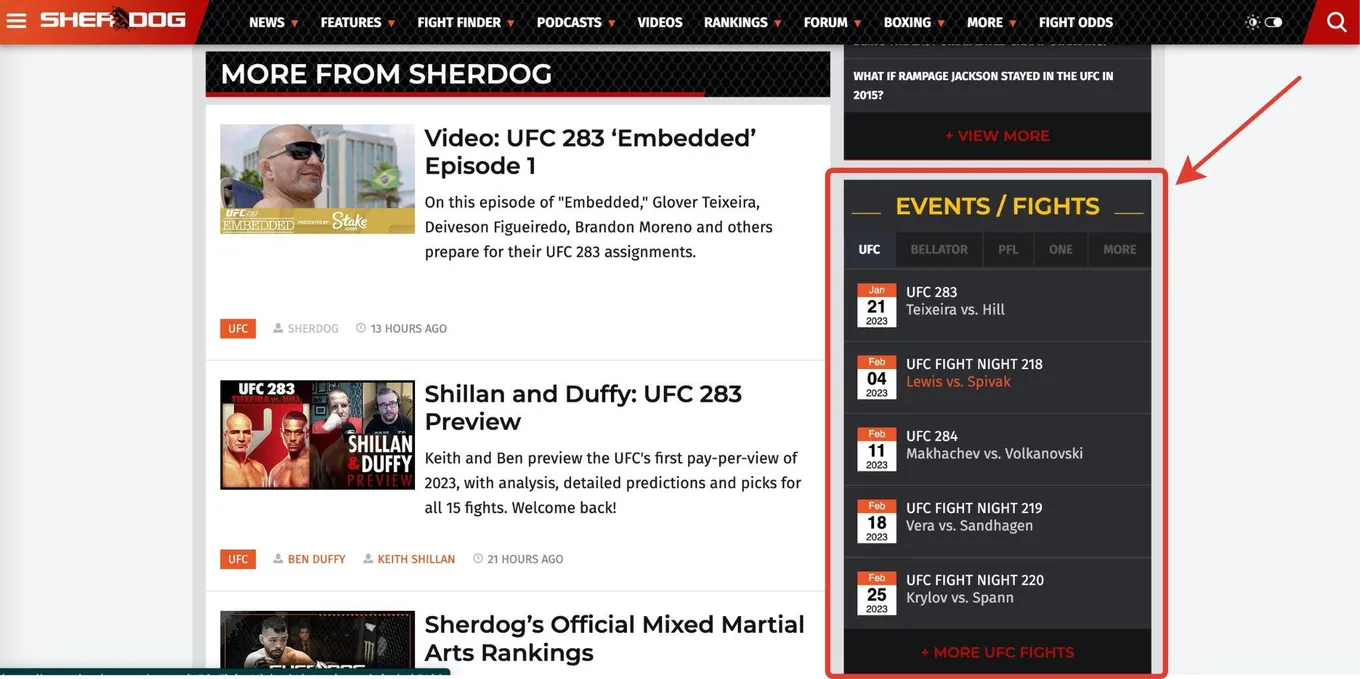This screenshot has width=1360, height=679.
Task: Click the Jan 21 2023 calendar icon
Action: point(877,306)
